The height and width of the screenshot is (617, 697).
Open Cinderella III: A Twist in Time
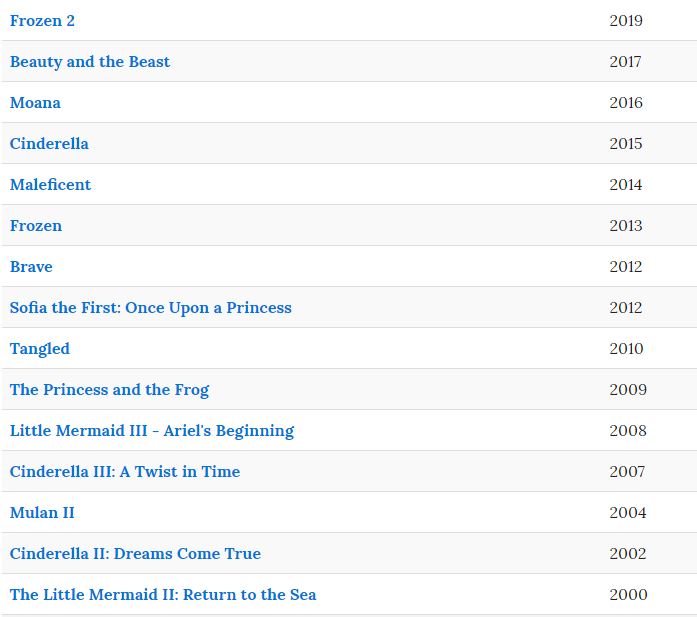pos(125,472)
